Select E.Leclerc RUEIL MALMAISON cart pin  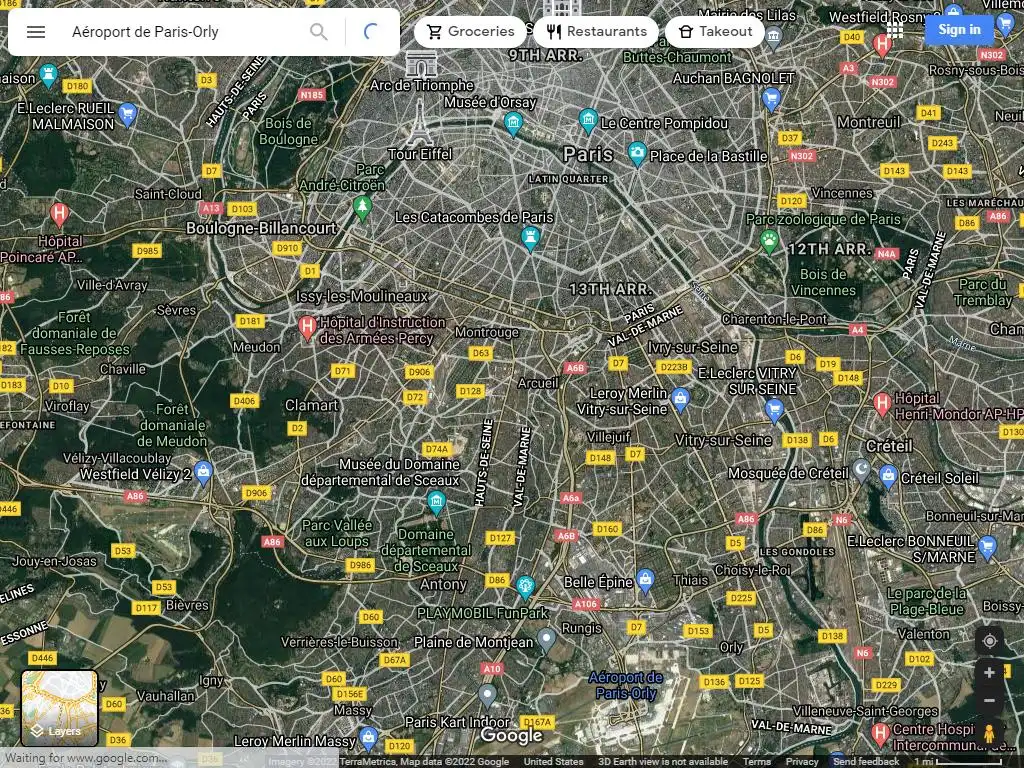(x=127, y=116)
